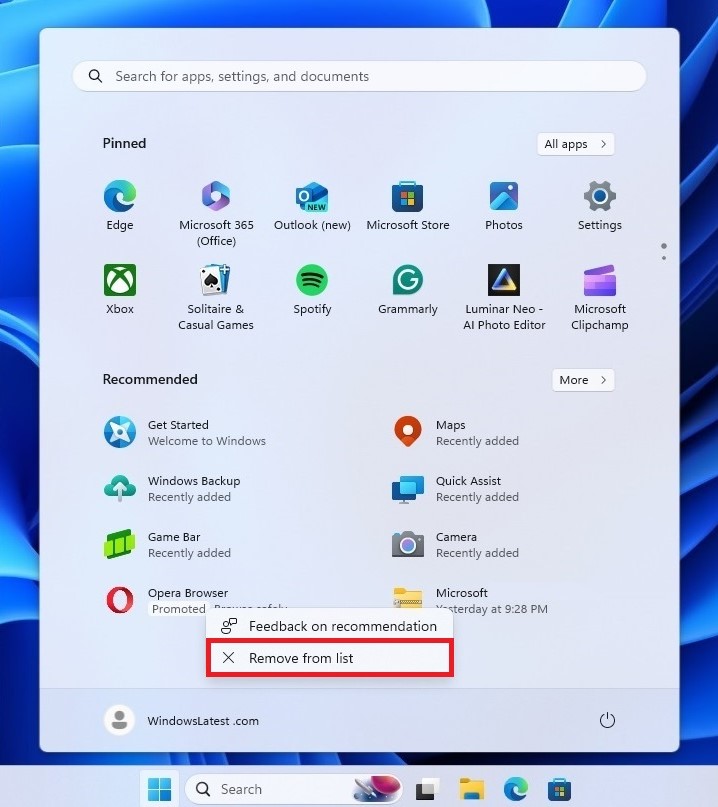Click the Windows Start button on taskbar
The height and width of the screenshot is (807, 718).
coord(160,789)
